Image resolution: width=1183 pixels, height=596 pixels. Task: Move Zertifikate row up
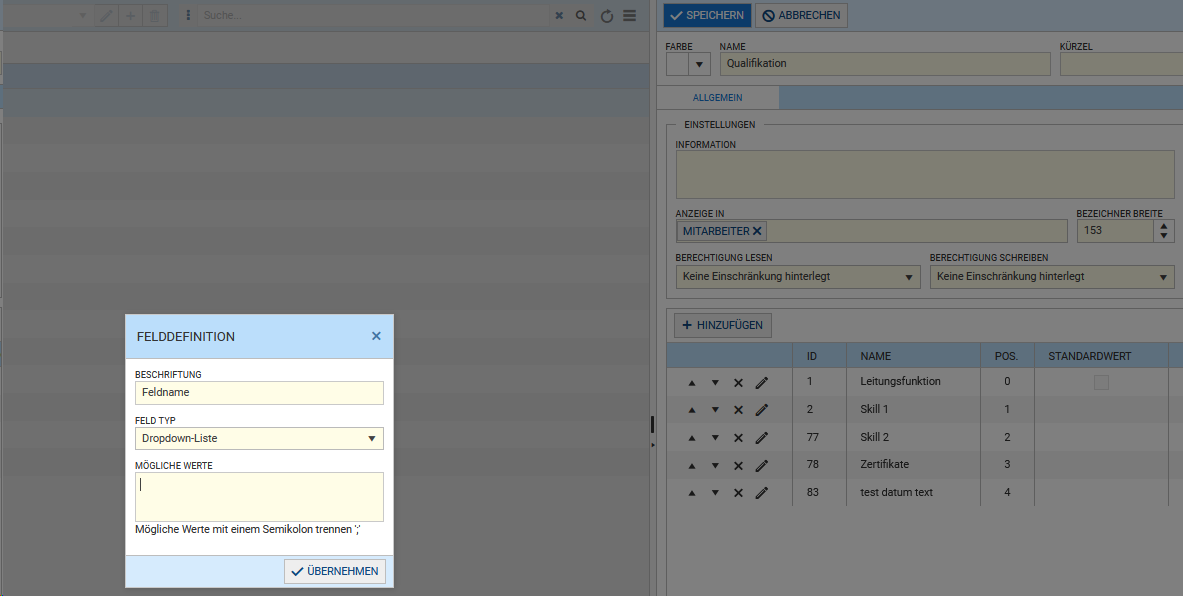click(x=692, y=465)
